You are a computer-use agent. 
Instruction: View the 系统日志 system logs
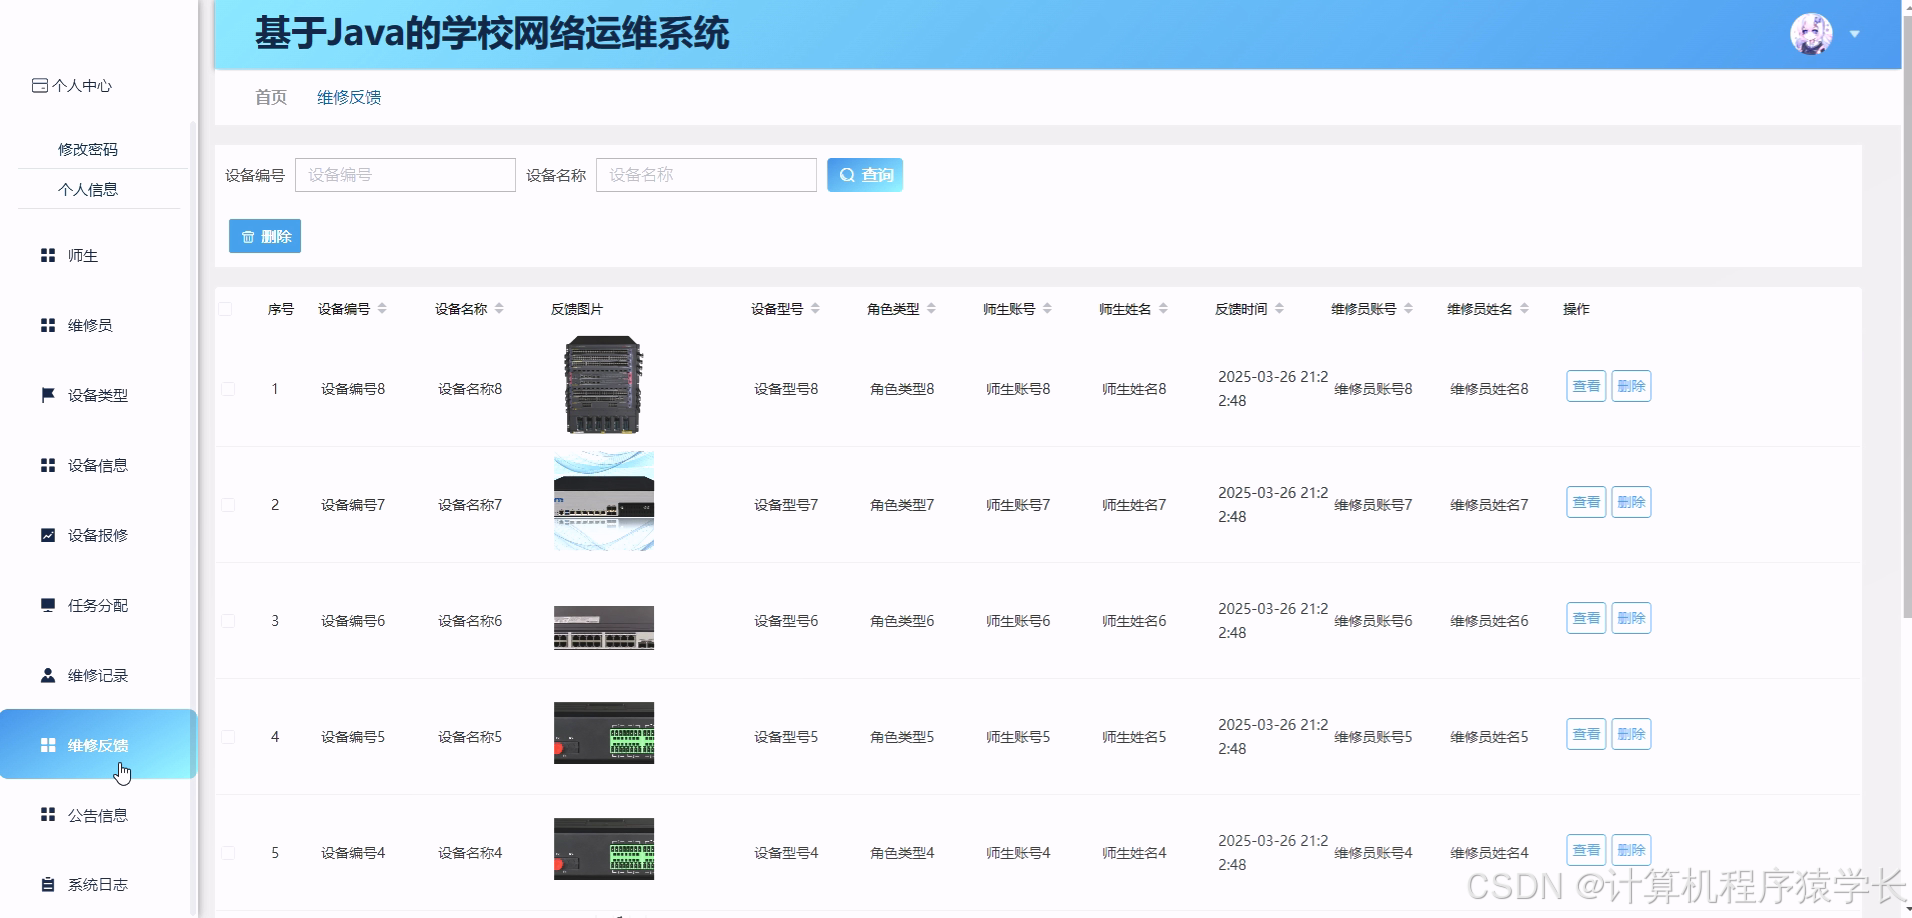coord(96,884)
